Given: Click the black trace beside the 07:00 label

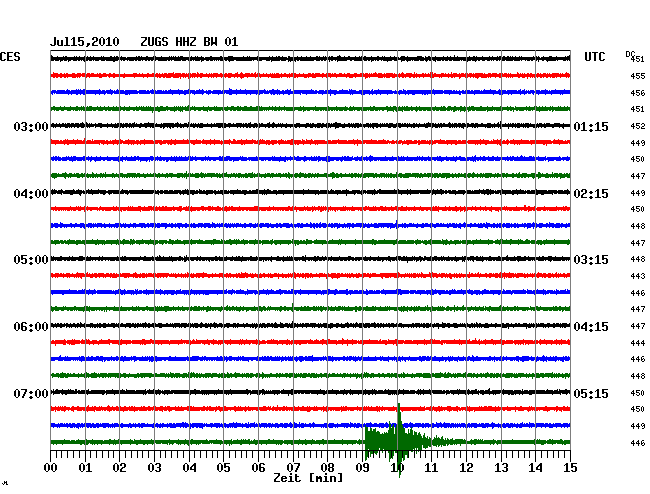Looking at the screenshot, I should (x=310, y=392).
